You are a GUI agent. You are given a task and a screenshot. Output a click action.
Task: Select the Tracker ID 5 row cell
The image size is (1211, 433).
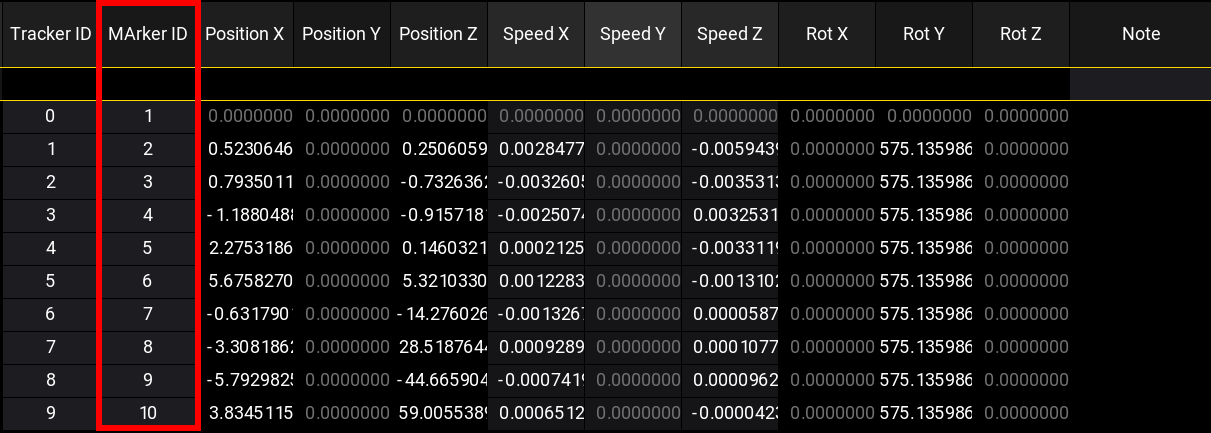[50, 281]
